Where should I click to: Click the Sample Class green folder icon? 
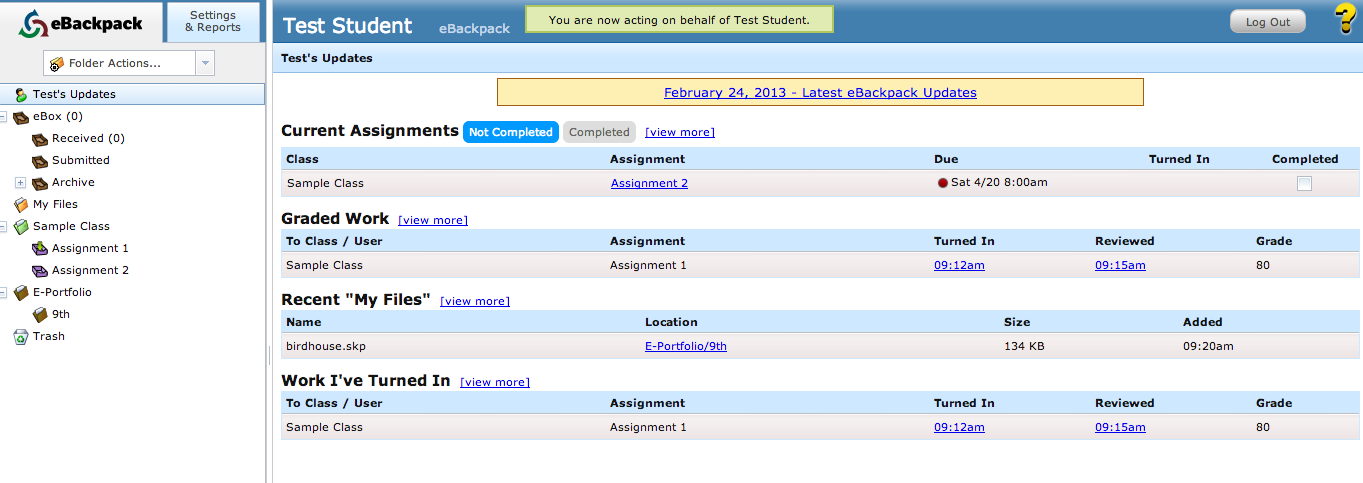click(x=21, y=227)
